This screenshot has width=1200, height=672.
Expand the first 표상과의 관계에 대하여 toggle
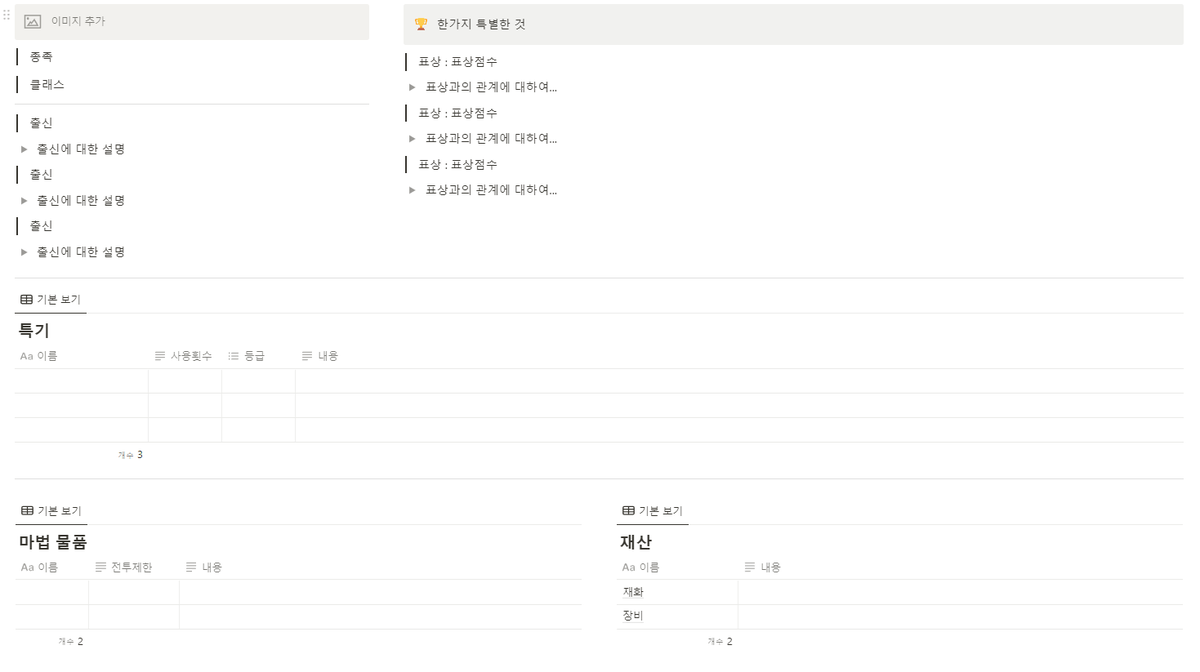pos(412,87)
